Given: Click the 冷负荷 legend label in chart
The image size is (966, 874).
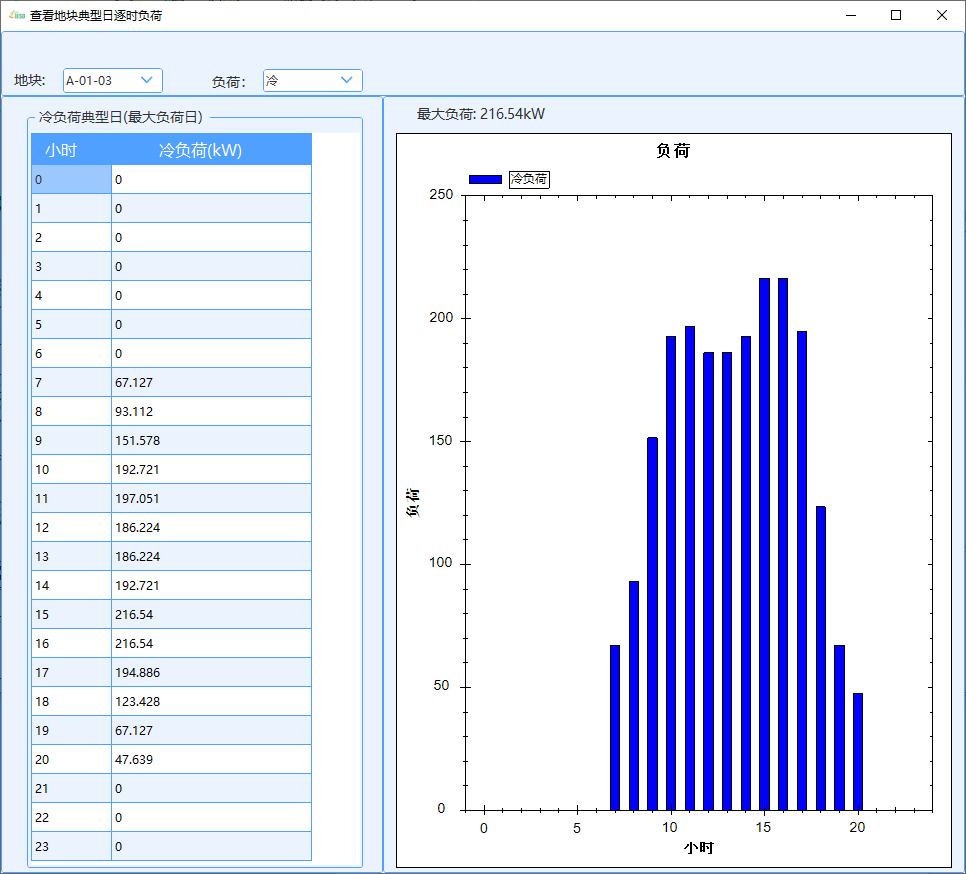Looking at the screenshot, I should pos(529,179).
